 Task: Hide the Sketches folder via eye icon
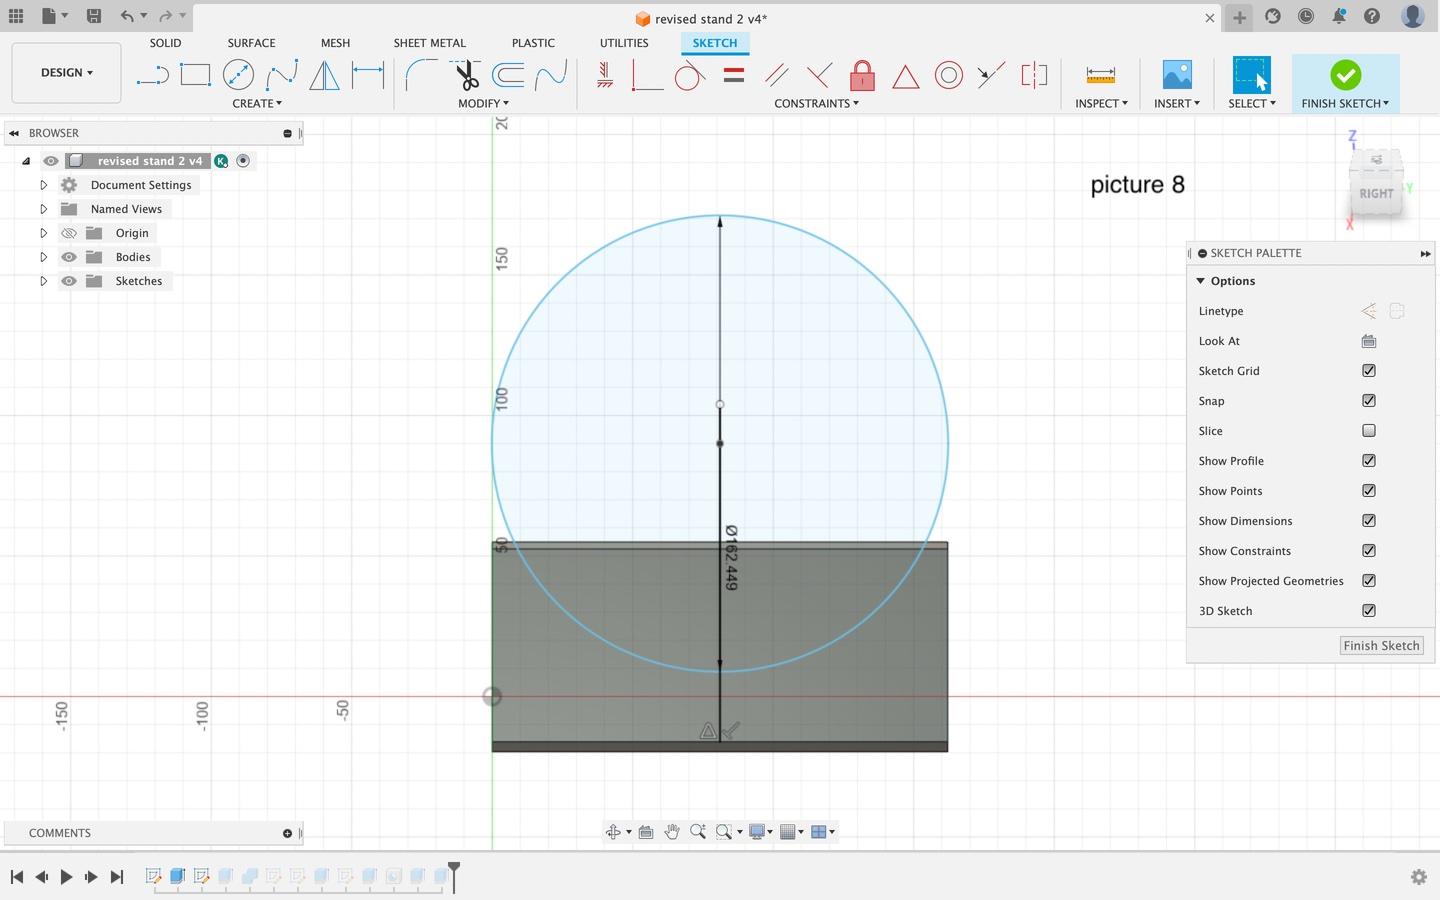(x=69, y=281)
